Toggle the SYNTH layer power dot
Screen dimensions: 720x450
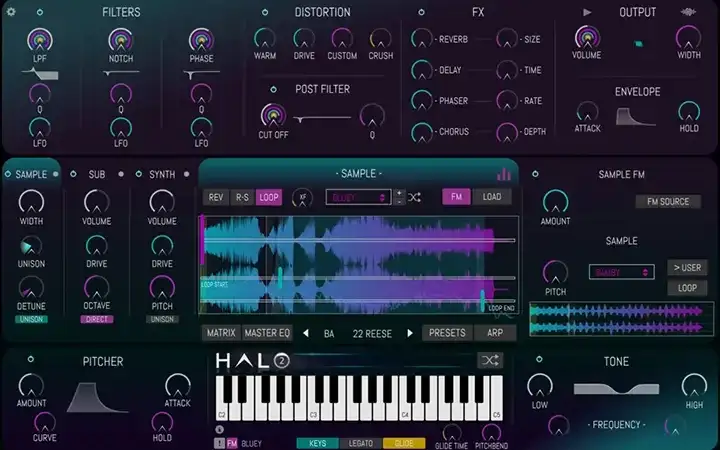point(139,174)
